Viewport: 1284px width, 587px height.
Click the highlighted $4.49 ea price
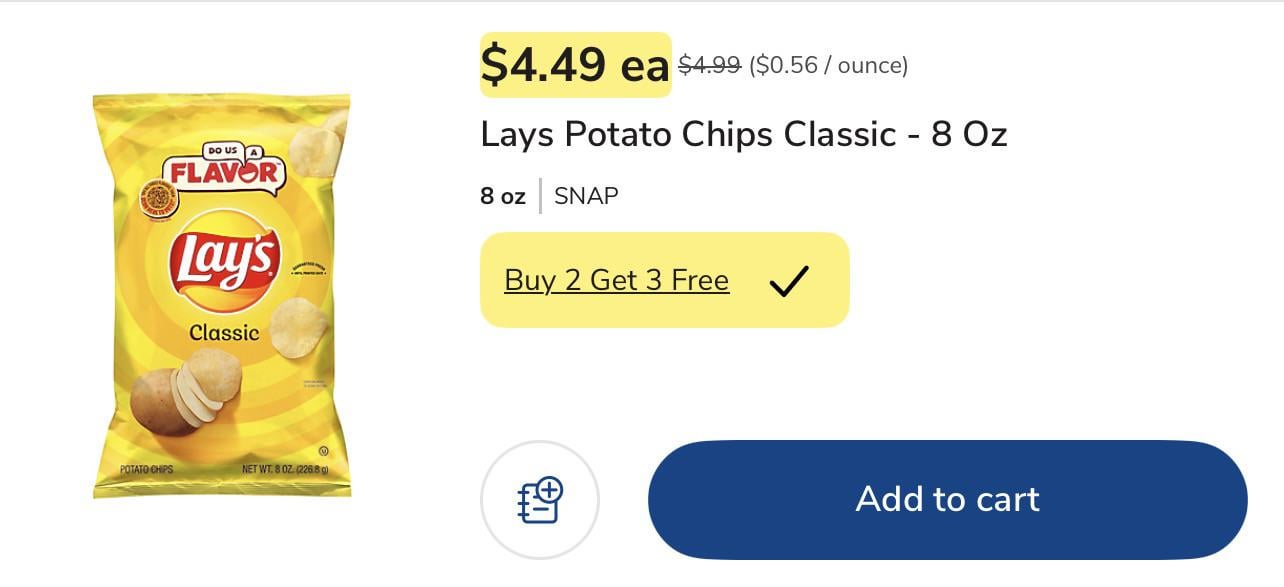pyautogui.click(x=575, y=65)
